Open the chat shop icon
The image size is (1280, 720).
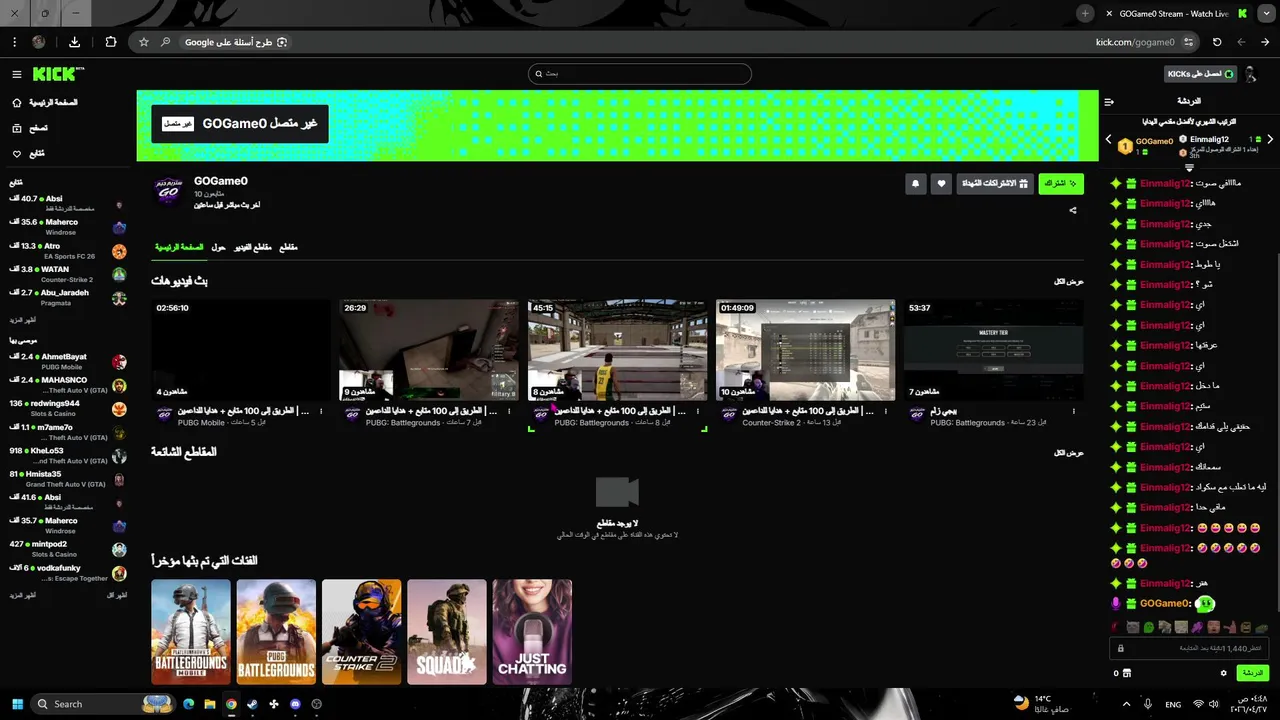click(1127, 673)
